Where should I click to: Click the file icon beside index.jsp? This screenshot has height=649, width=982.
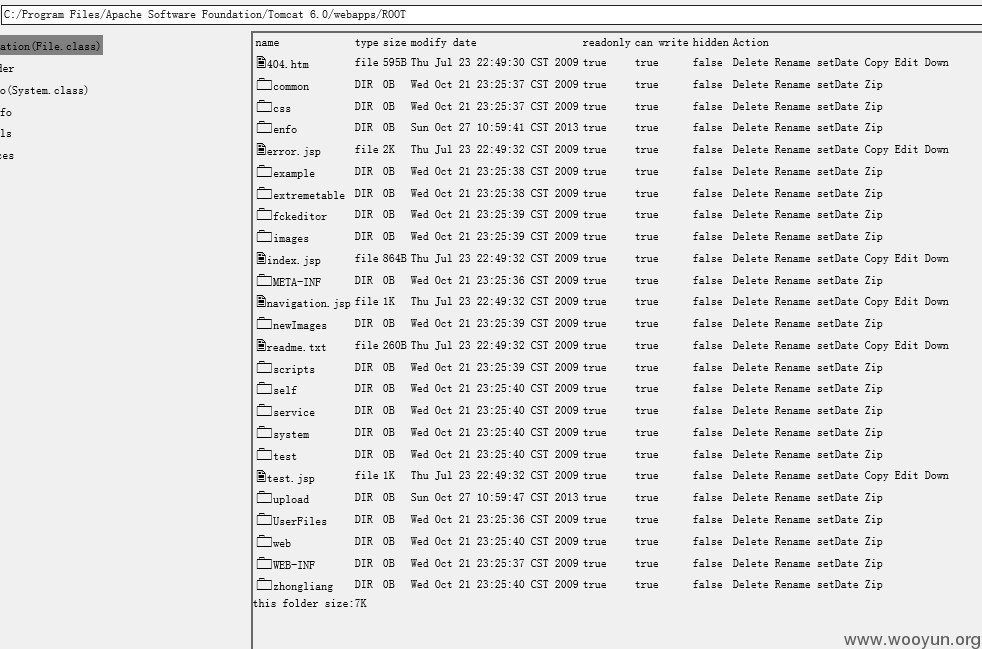coord(261,258)
